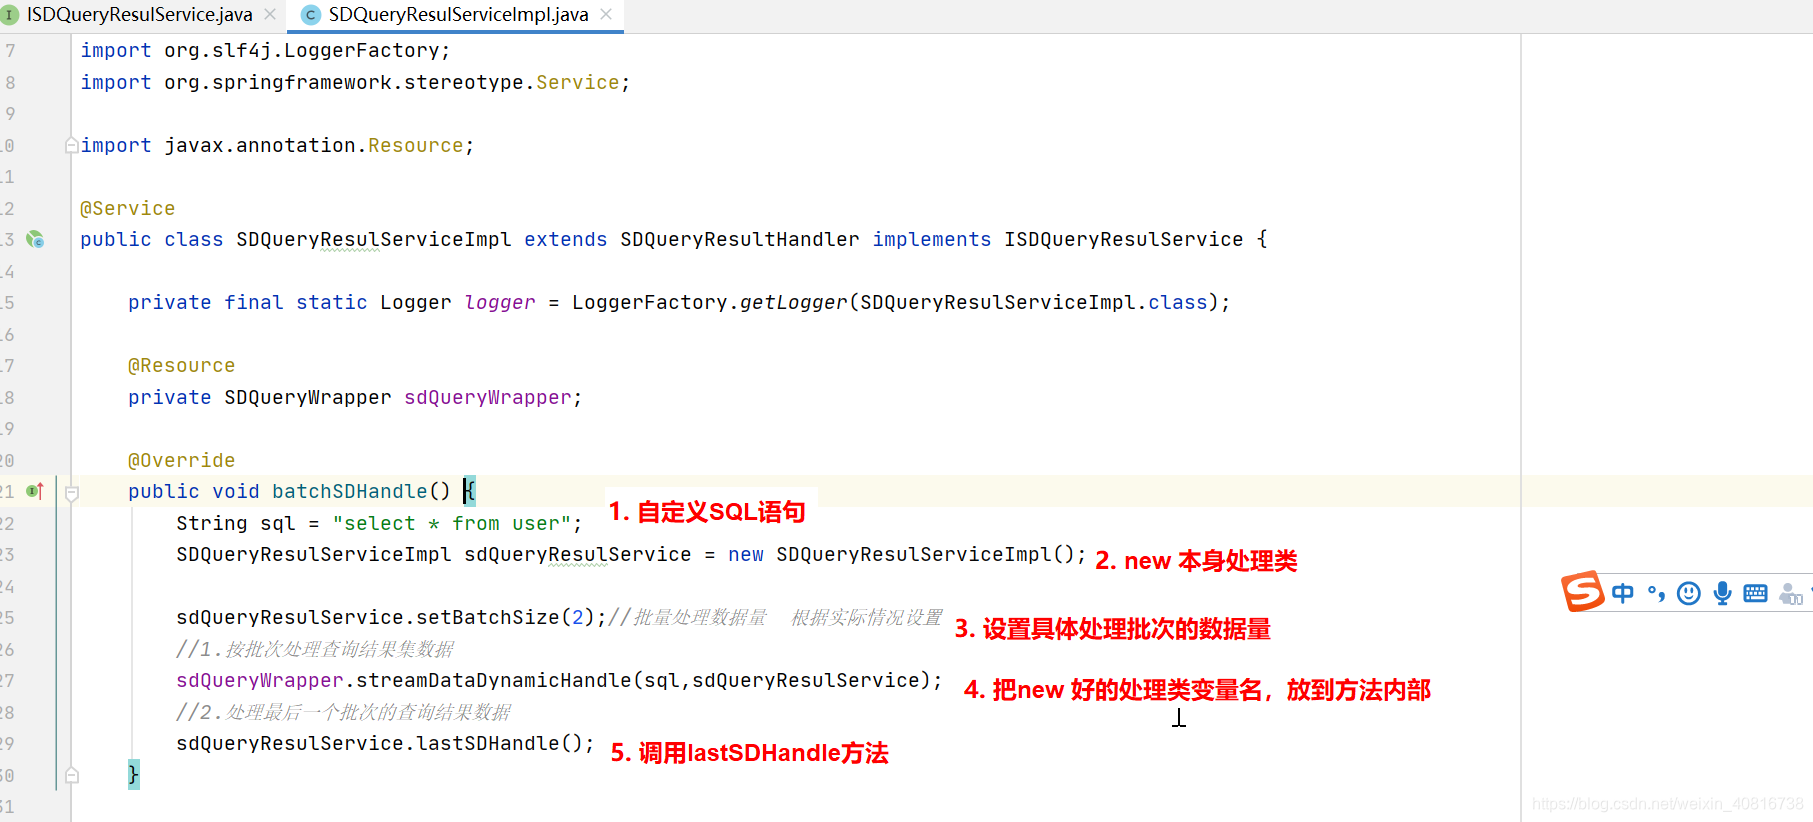Click SDQueryWrapper type in field declaration
Viewport: 1813px width, 822px height.
point(308,397)
